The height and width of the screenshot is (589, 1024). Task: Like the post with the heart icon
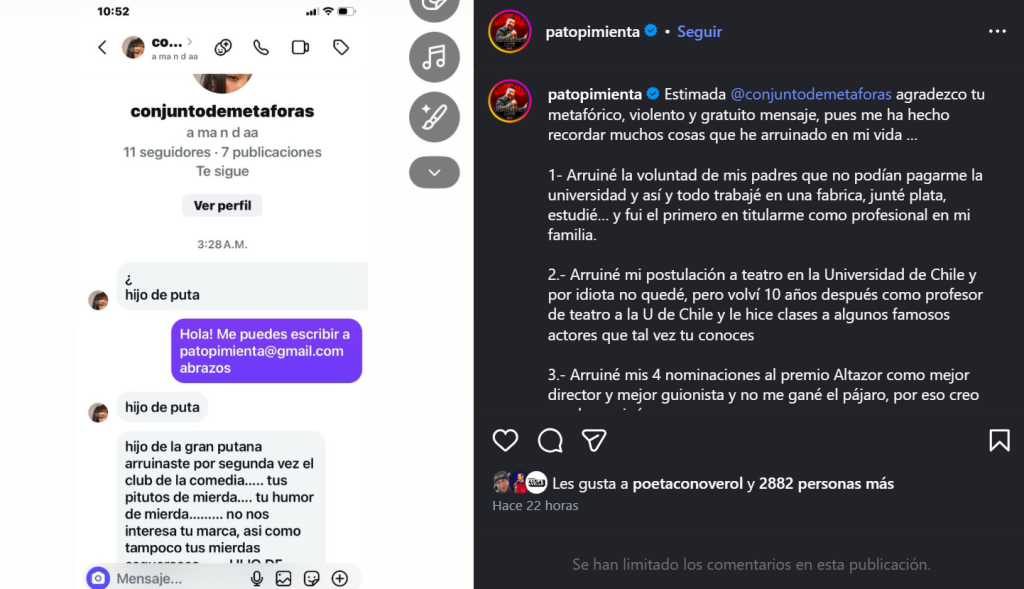coord(505,440)
